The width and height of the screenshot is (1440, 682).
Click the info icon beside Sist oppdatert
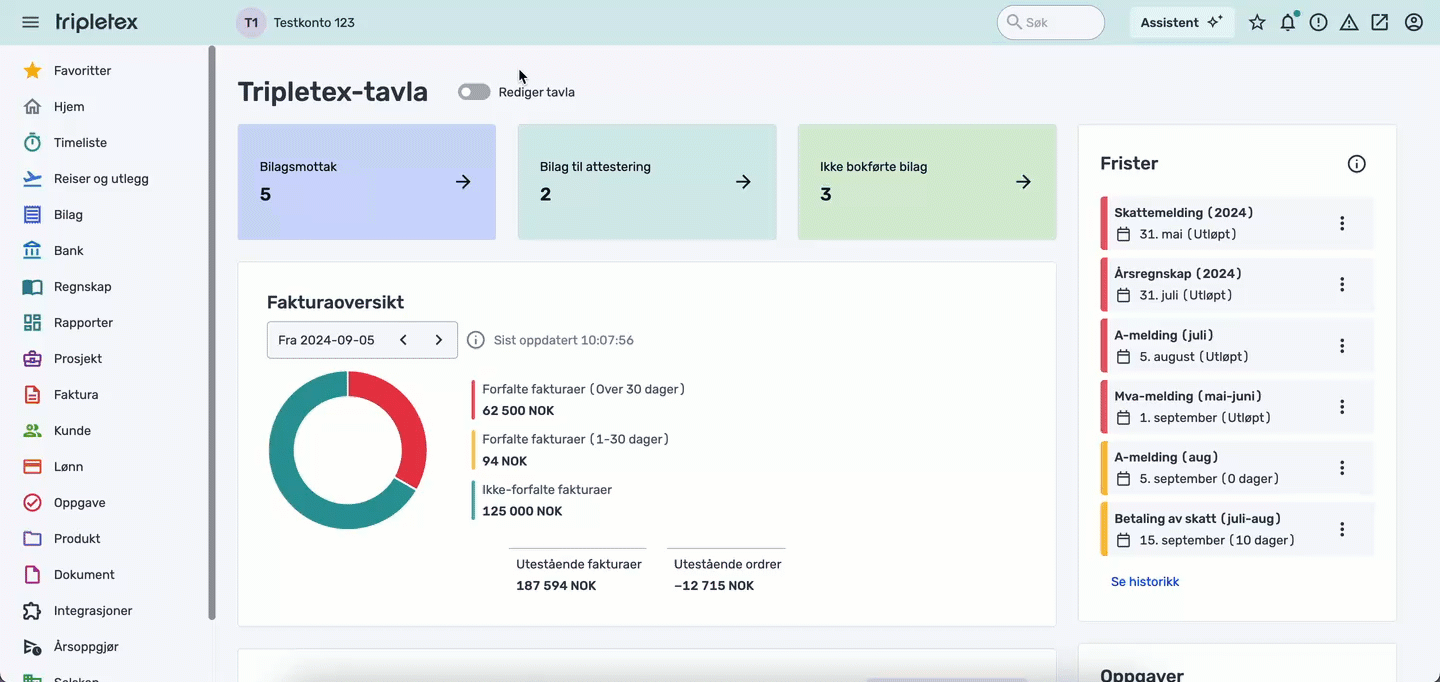(x=476, y=340)
